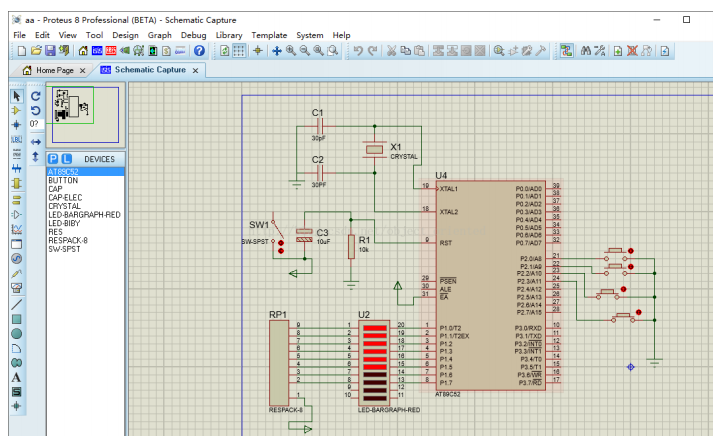Click the overview preview thumbnail
713x446 pixels.
86,112
